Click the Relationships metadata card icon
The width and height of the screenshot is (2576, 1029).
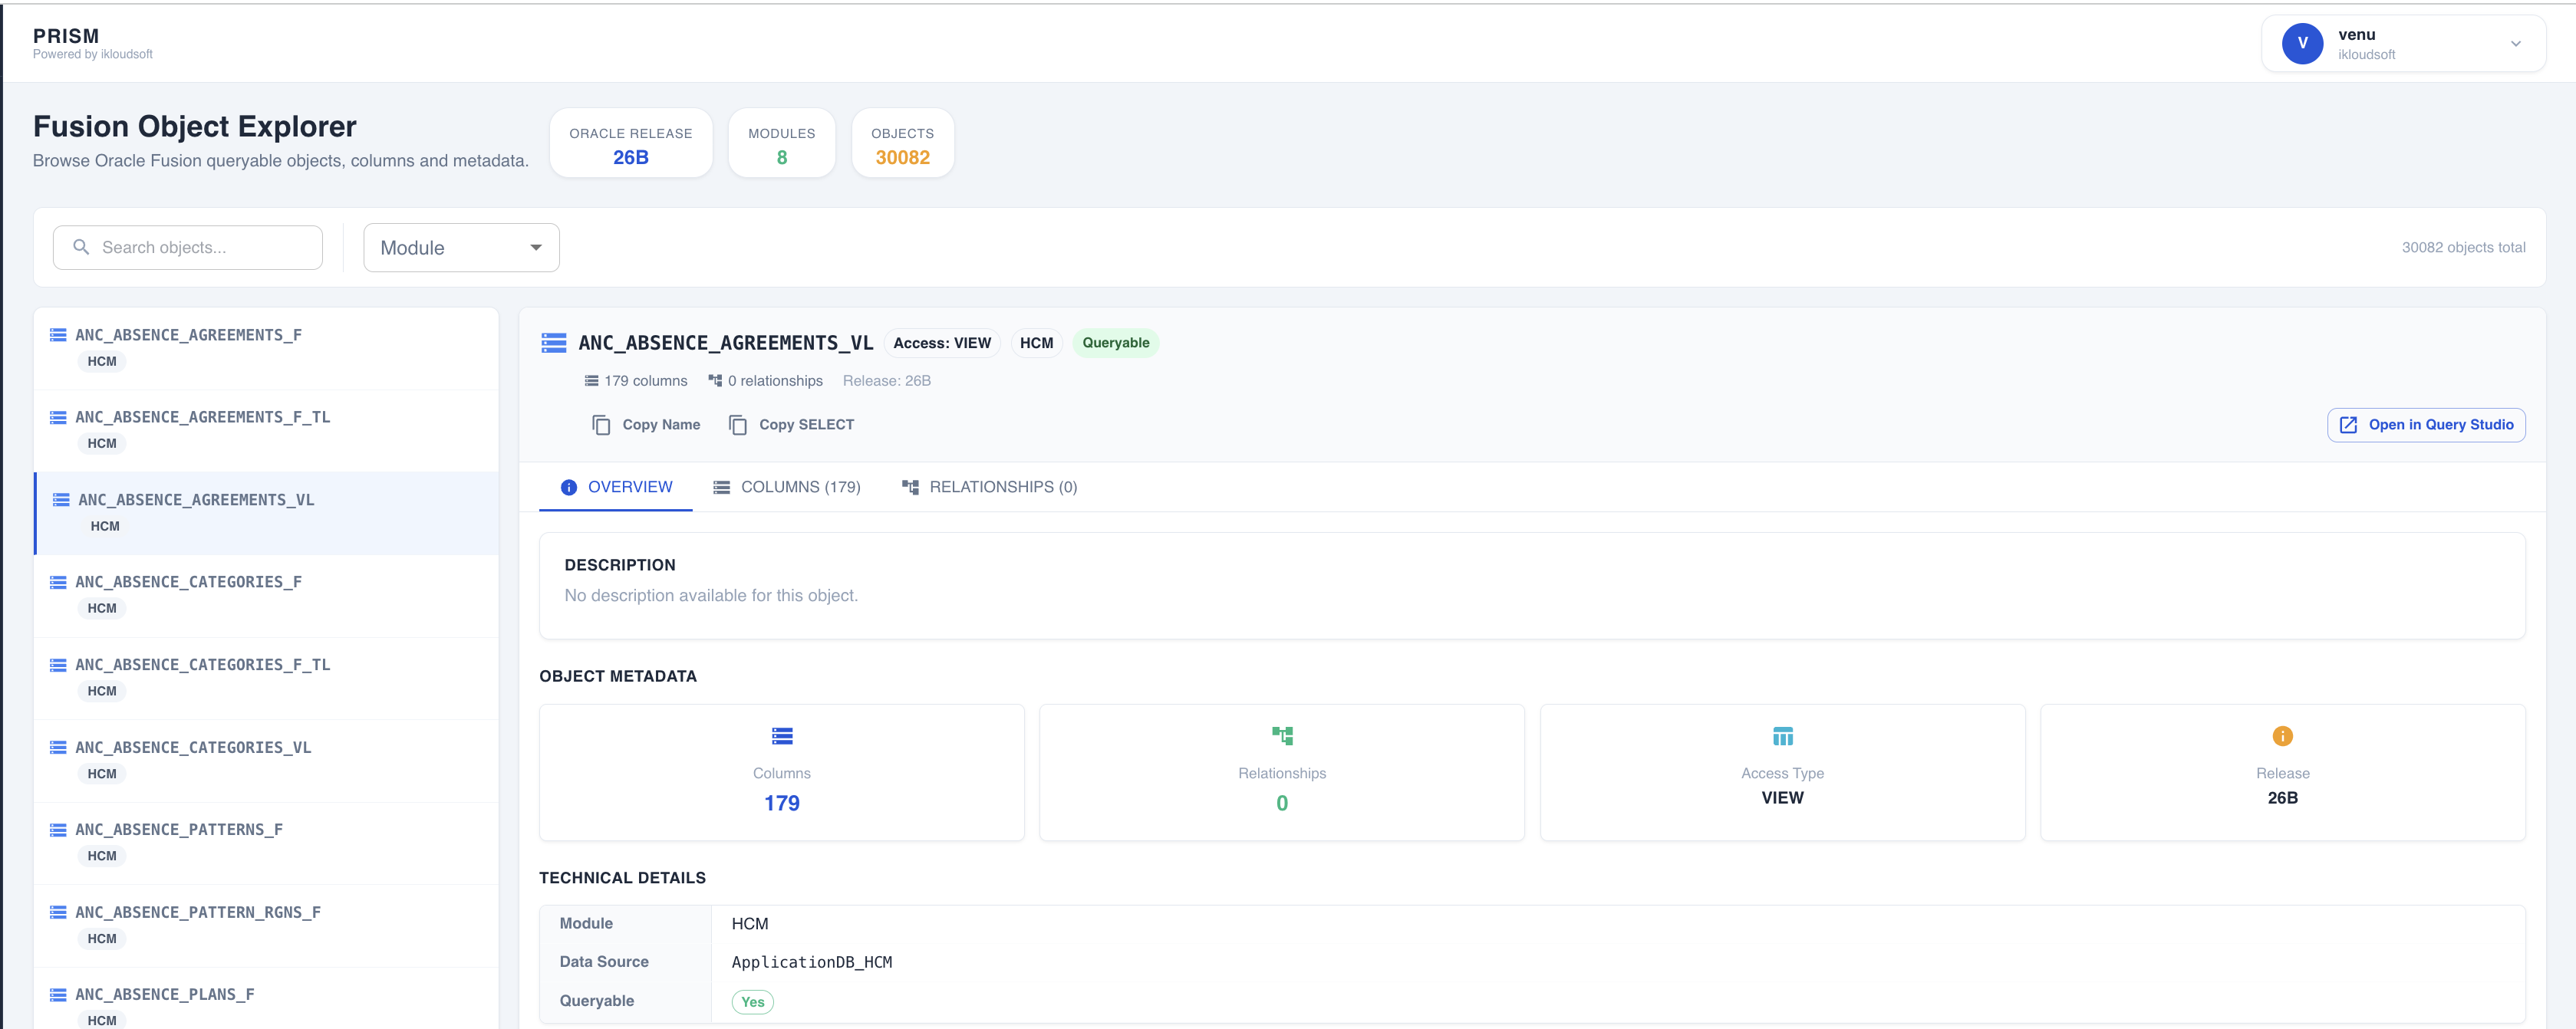click(x=1282, y=736)
